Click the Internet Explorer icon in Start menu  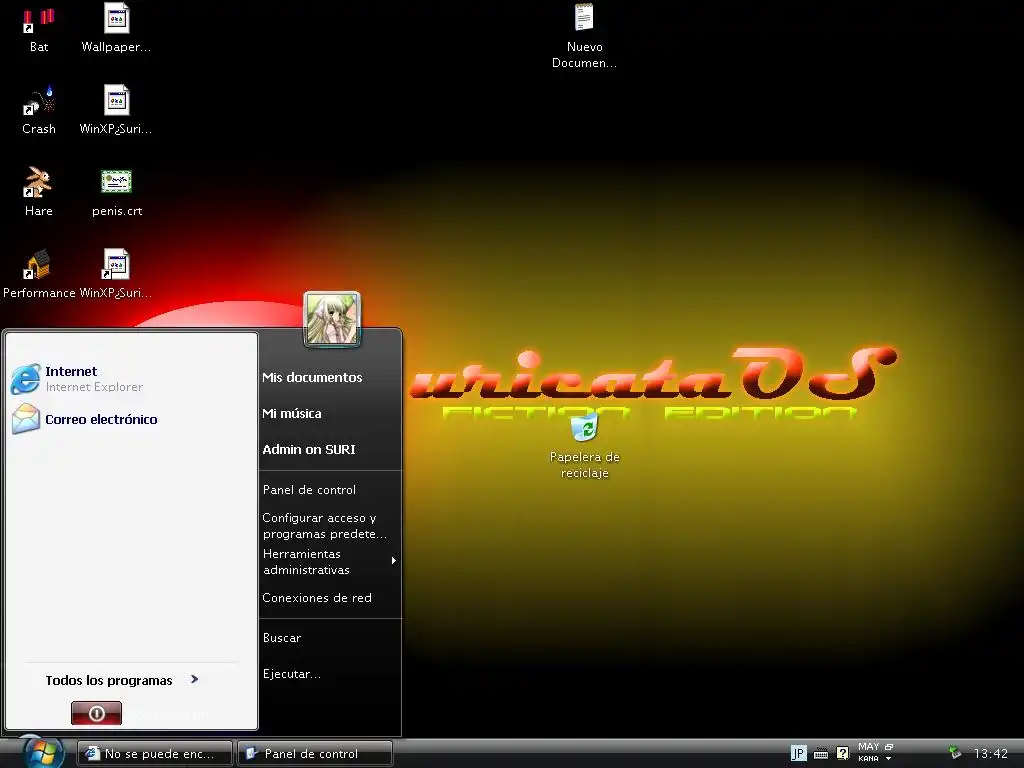pos(25,379)
